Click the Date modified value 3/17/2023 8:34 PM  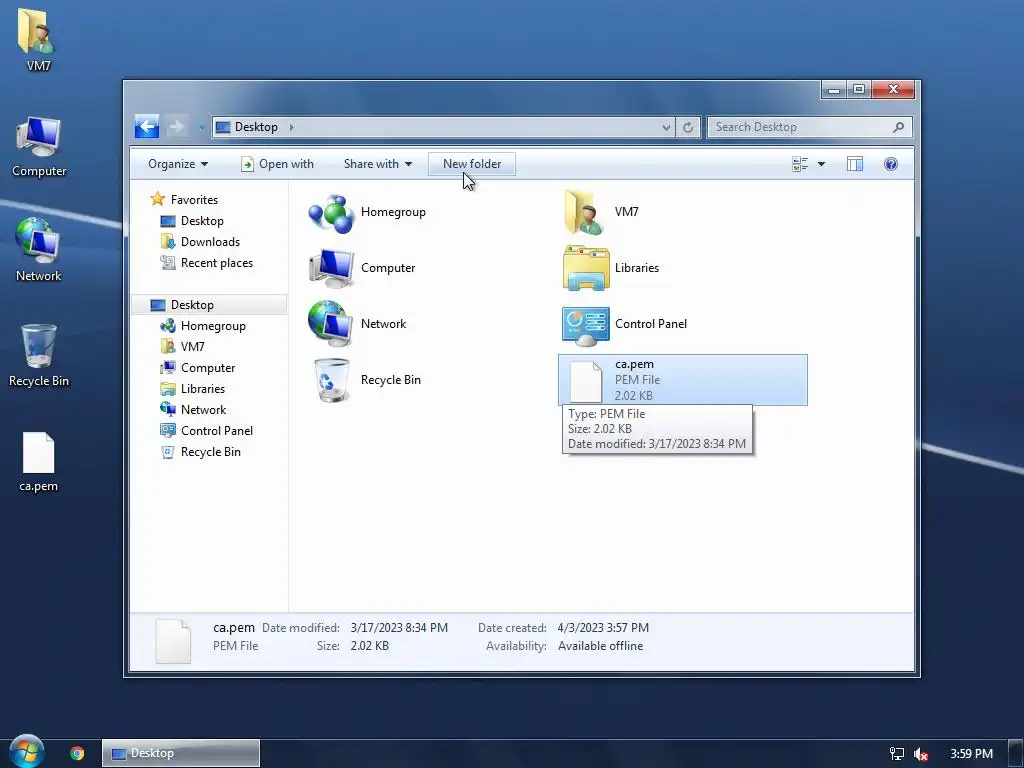pos(399,628)
